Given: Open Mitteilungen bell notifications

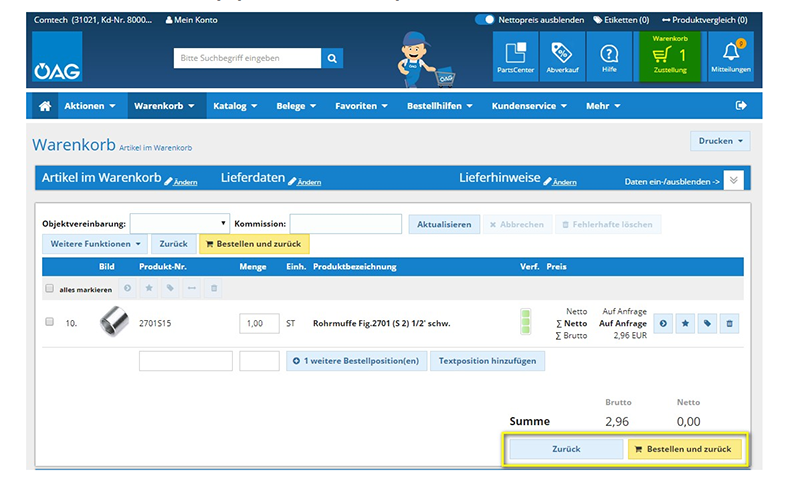Looking at the screenshot, I should [730, 57].
